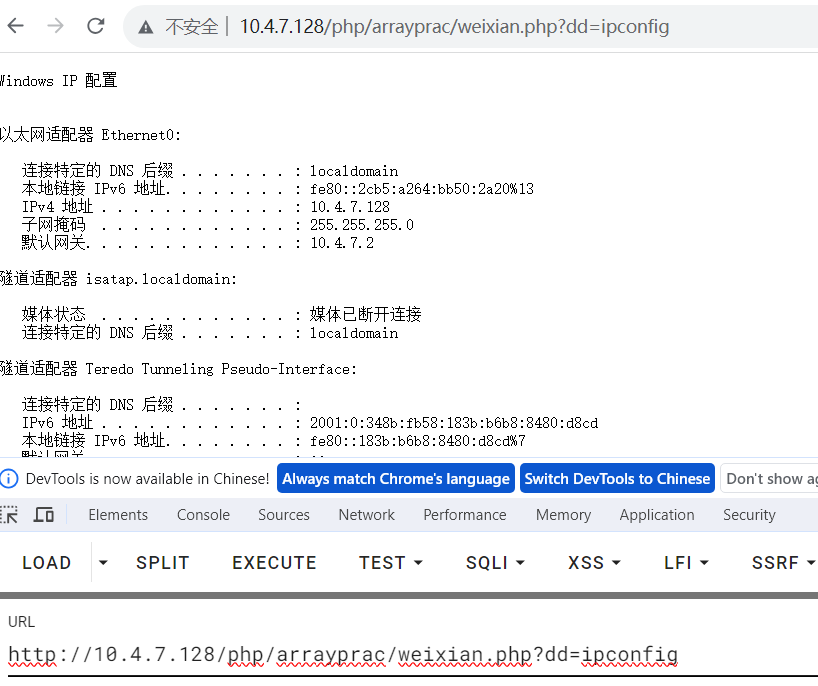Switch to the Console tab
Screen dimensions: 818x686
tap(203, 515)
